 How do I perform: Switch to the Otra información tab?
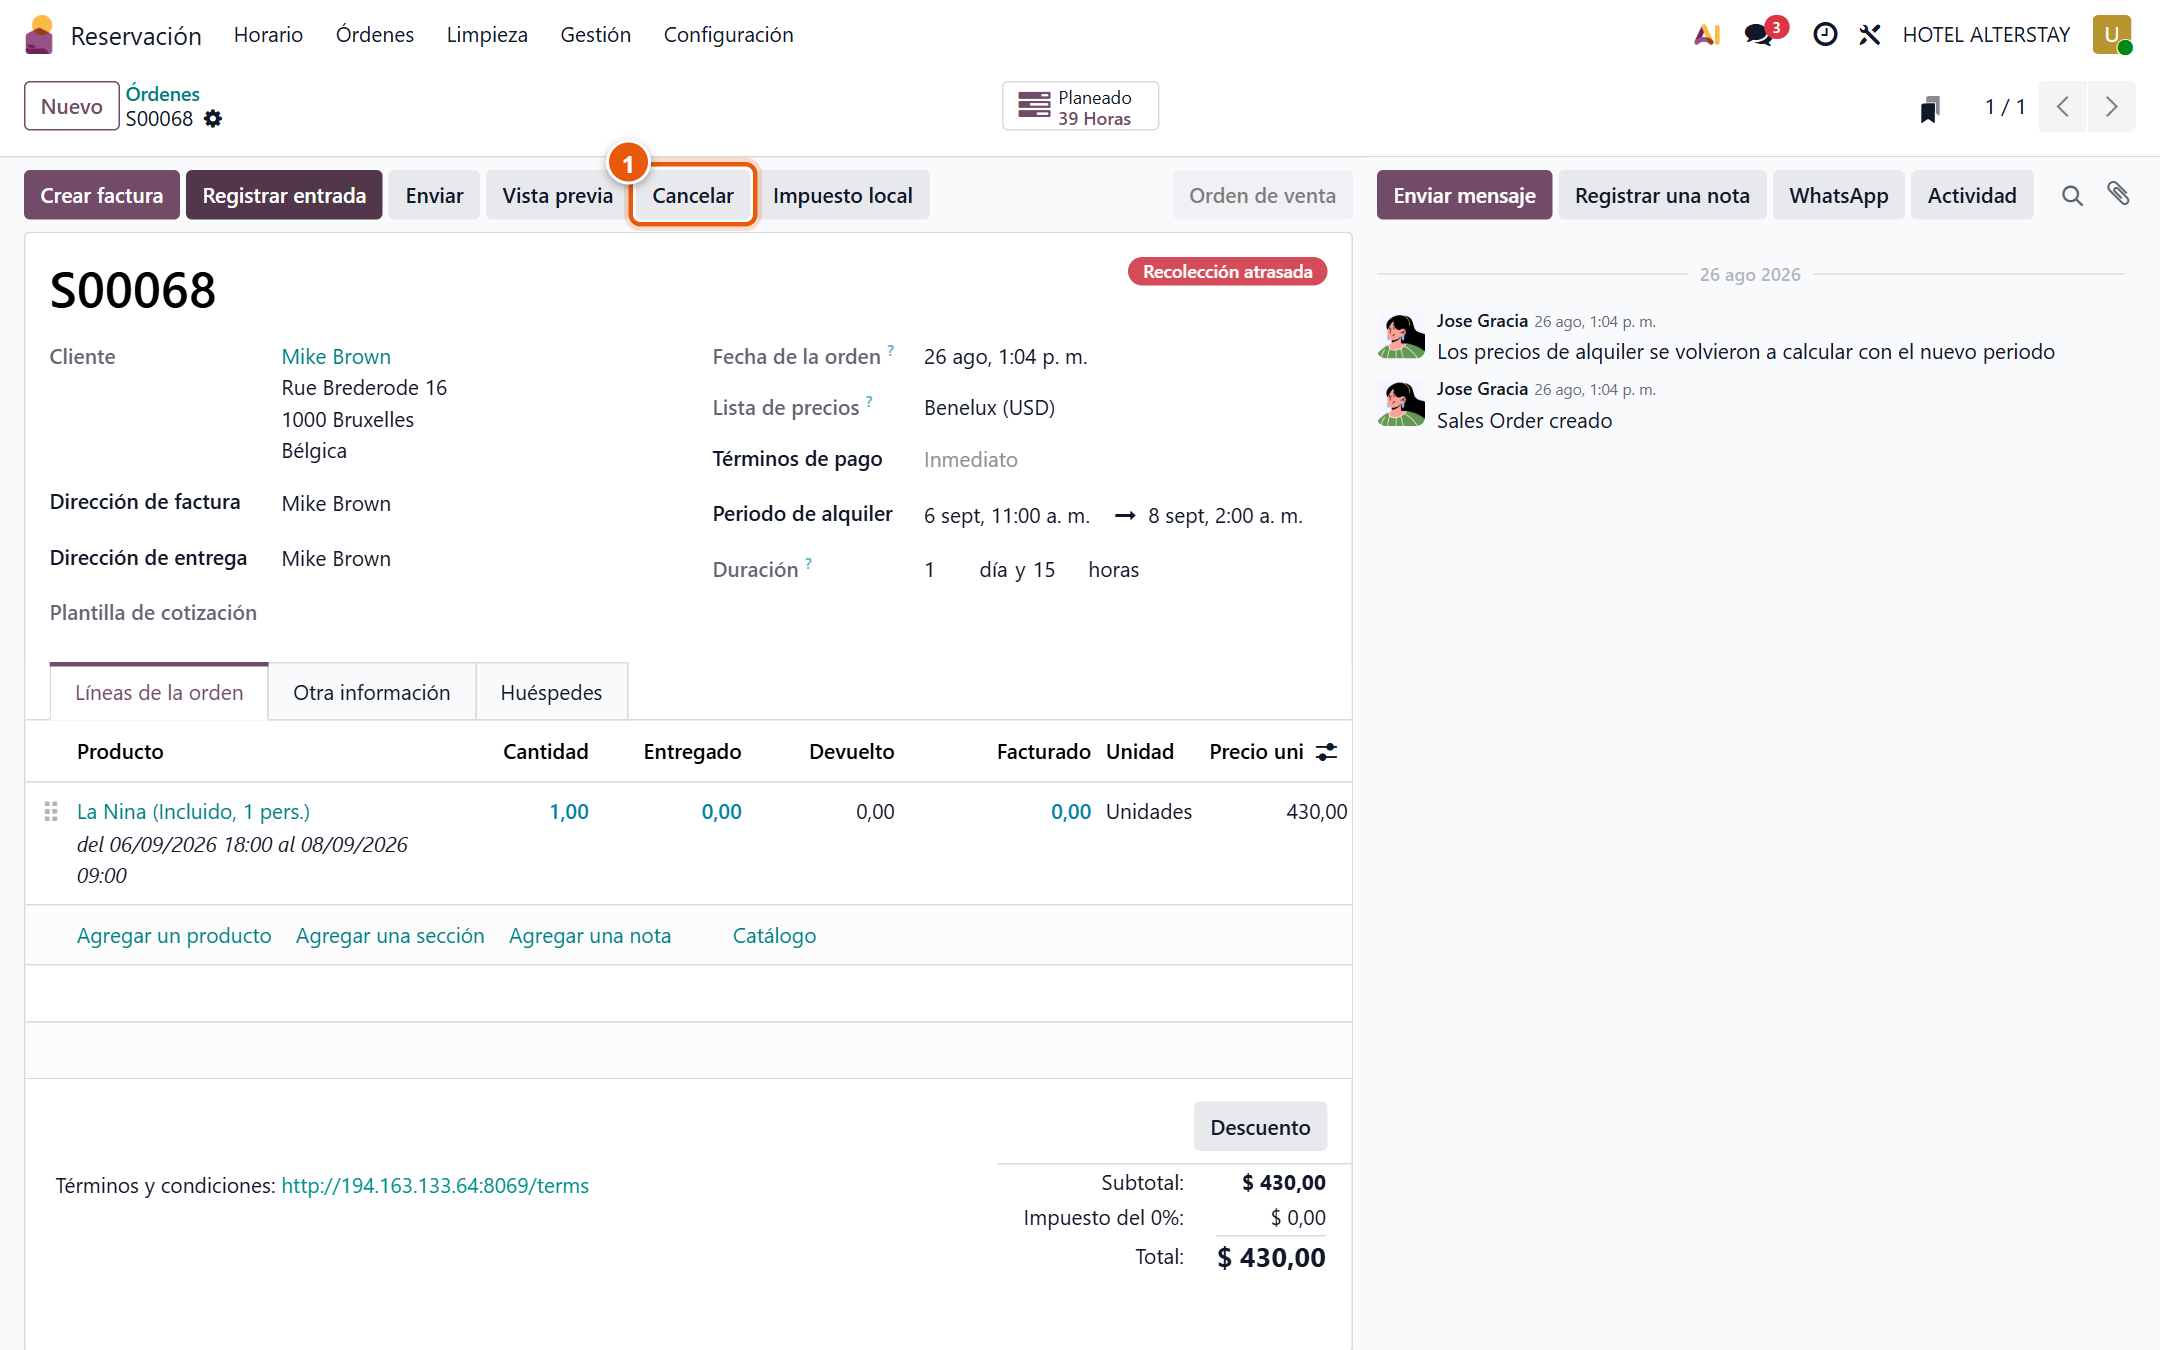(x=372, y=692)
